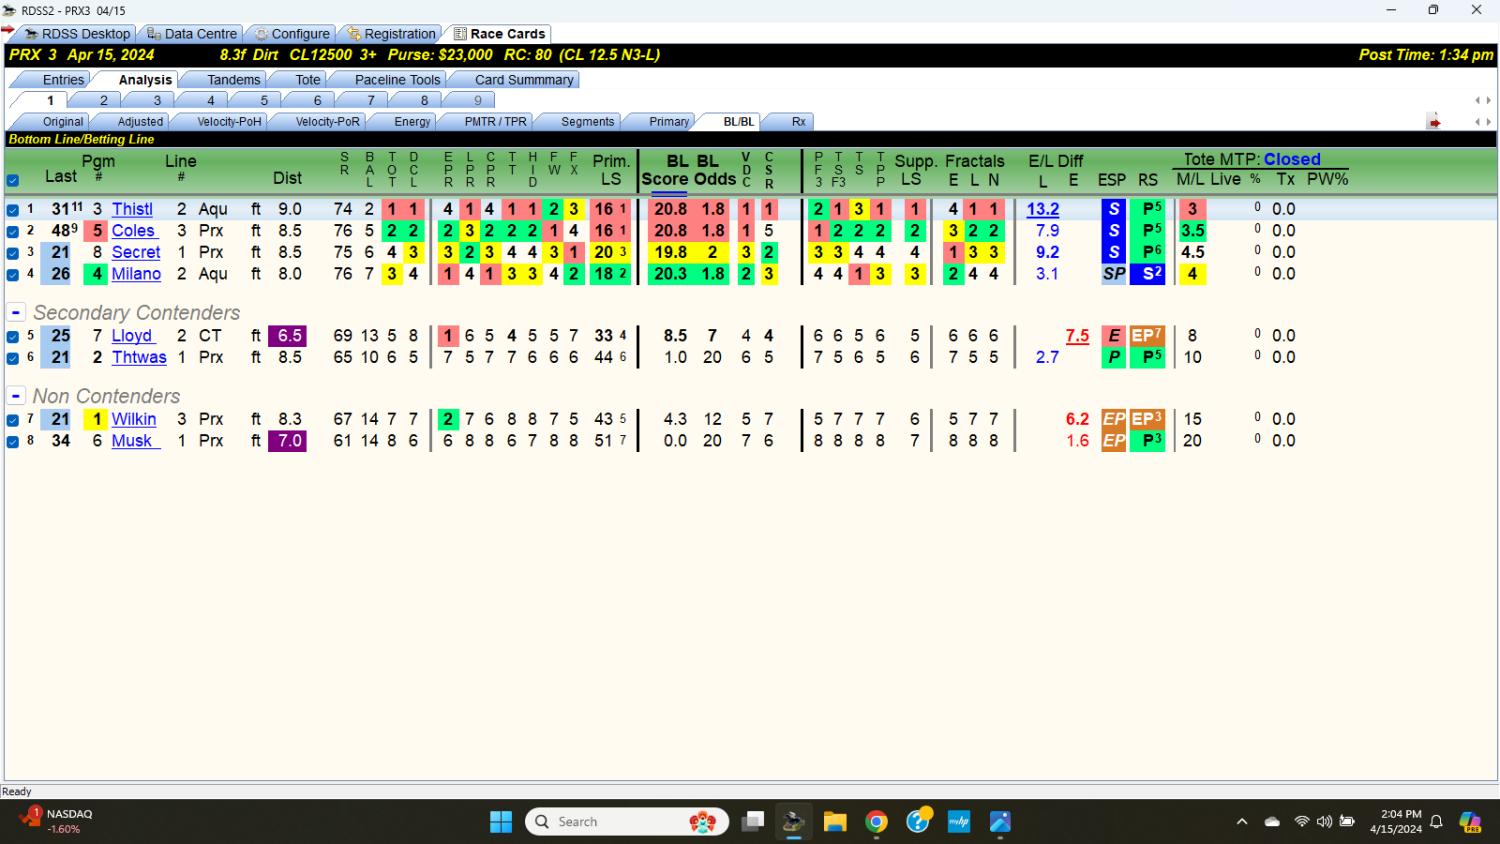
Task: Click the purple 7.0 distance cell for Musk
Action: [x=287, y=440]
